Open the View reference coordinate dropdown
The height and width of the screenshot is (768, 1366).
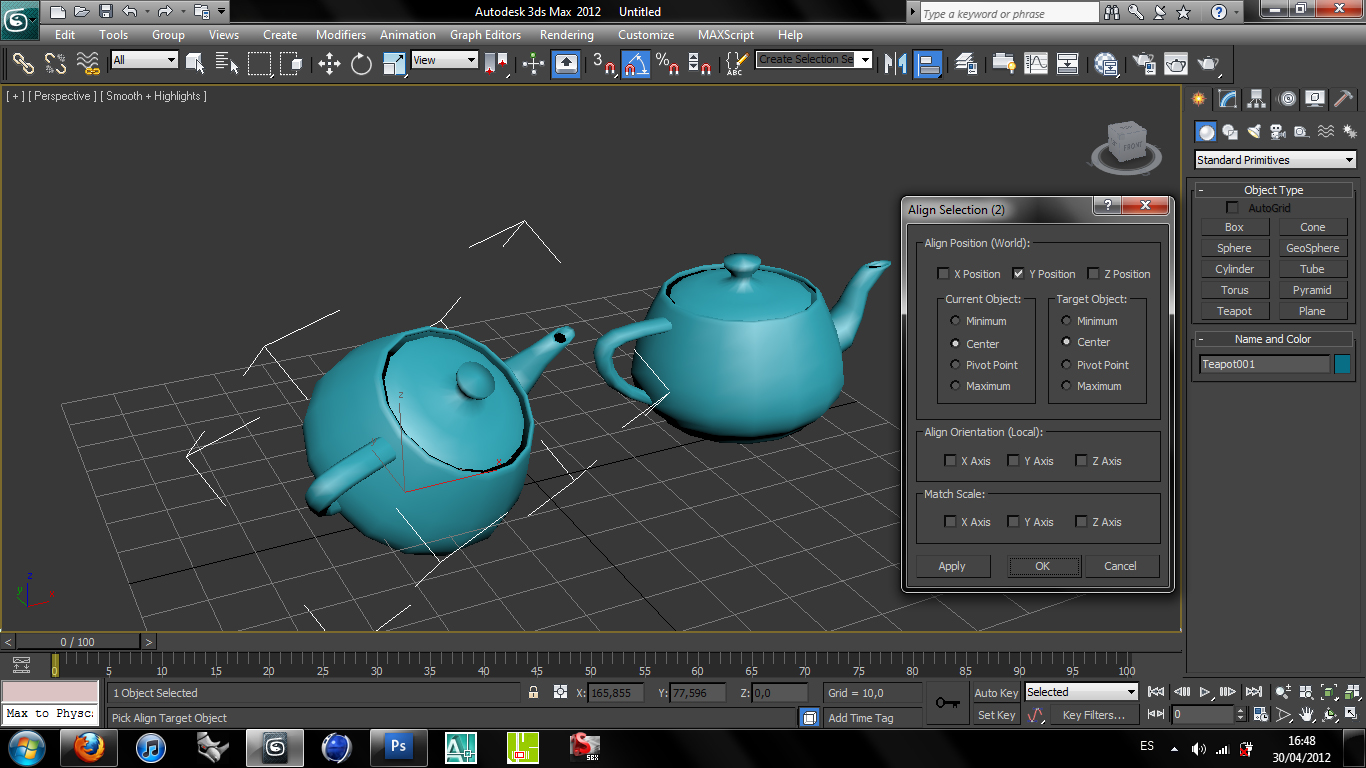pyautogui.click(x=445, y=60)
